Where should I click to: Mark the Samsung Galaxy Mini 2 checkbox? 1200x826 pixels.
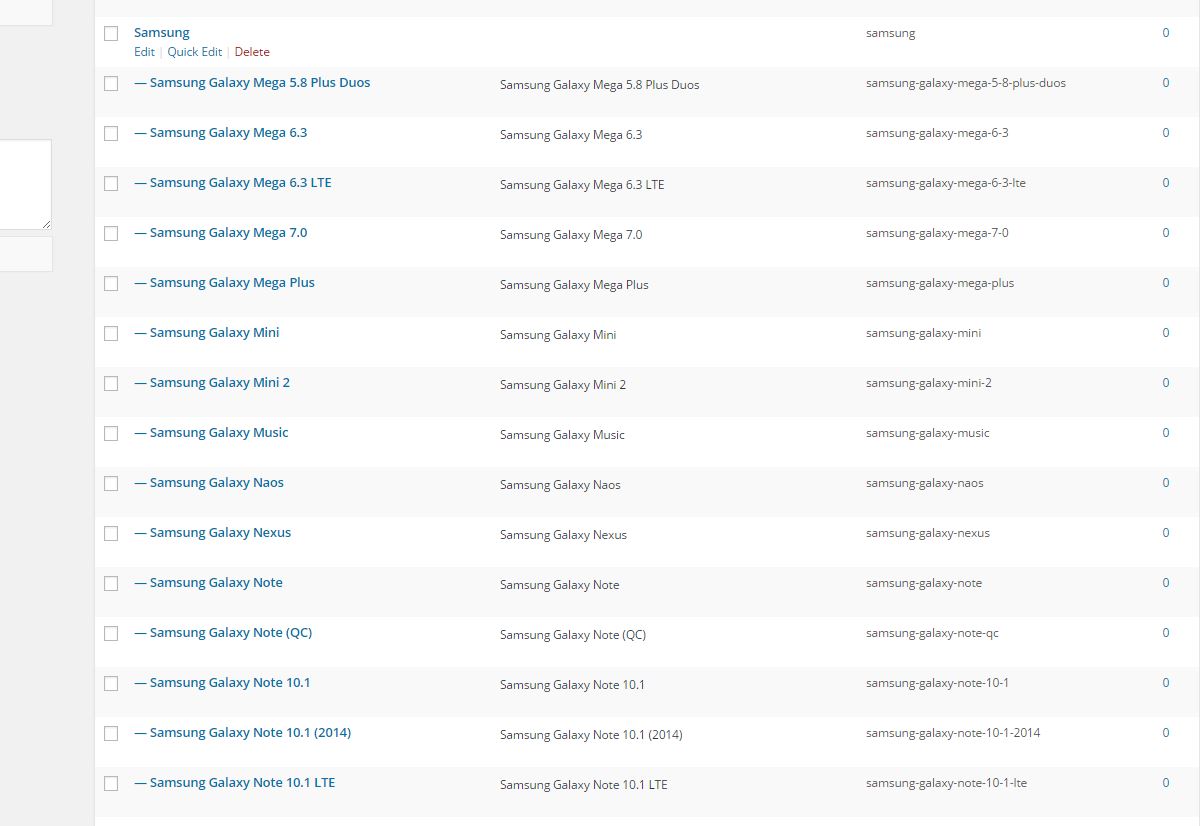(x=111, y=384)
